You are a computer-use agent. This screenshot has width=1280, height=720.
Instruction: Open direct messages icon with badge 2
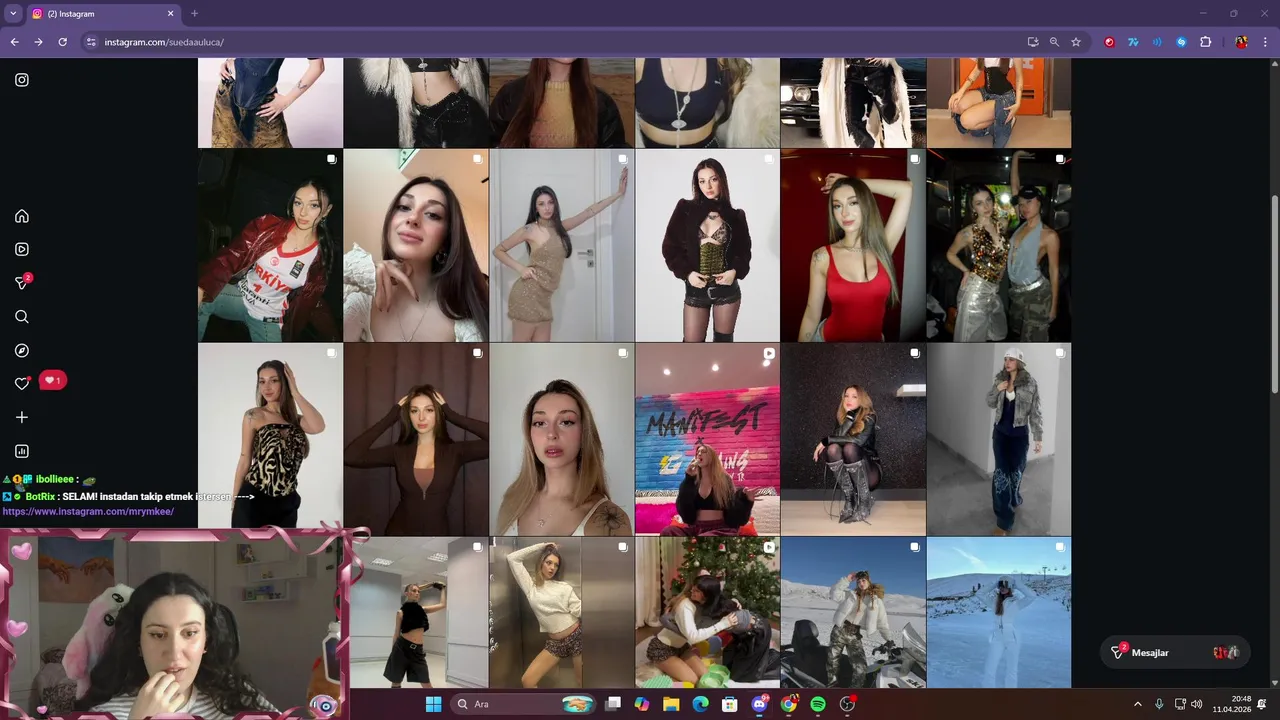point(23,282)
